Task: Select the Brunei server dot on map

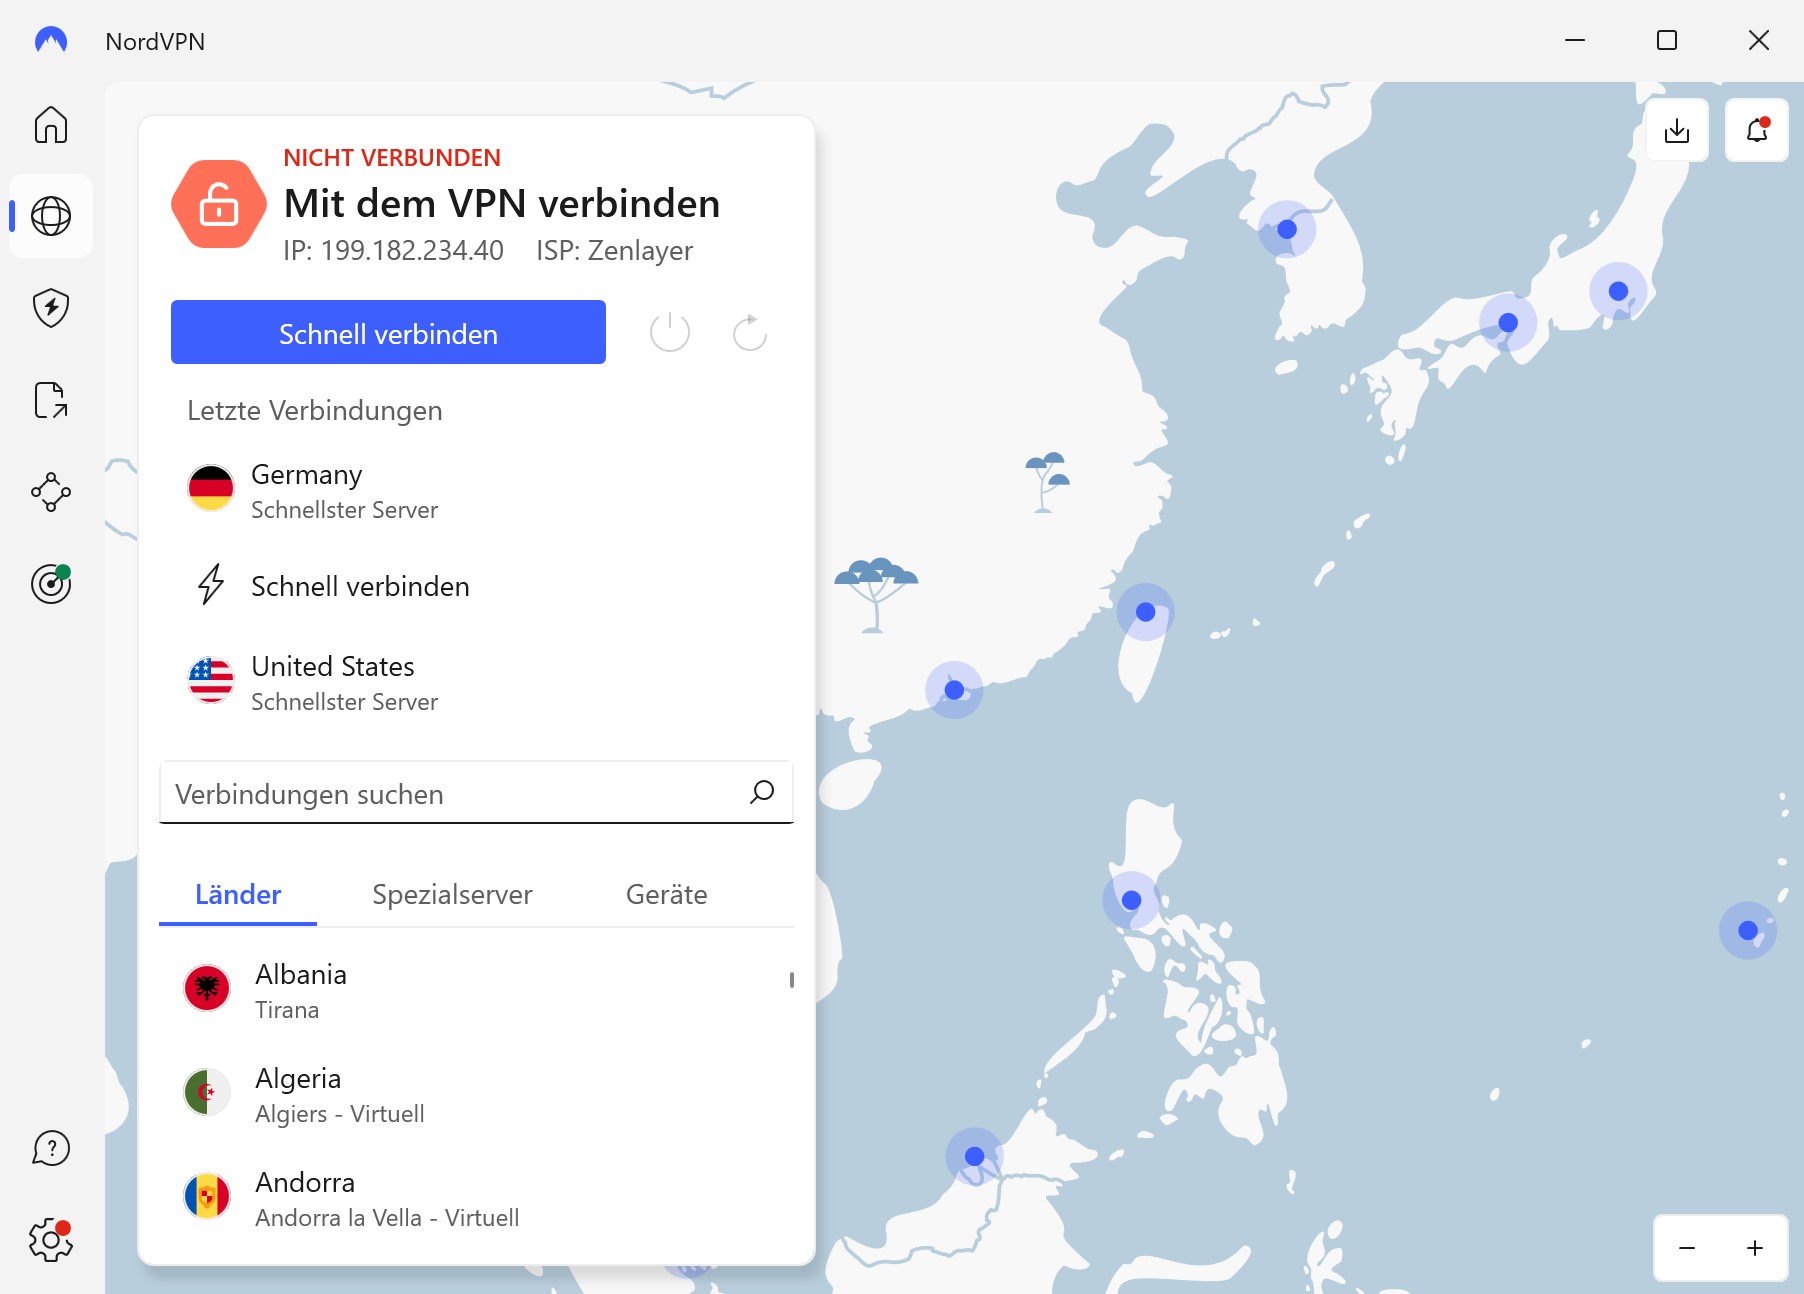Action: tap(974, 1157)
